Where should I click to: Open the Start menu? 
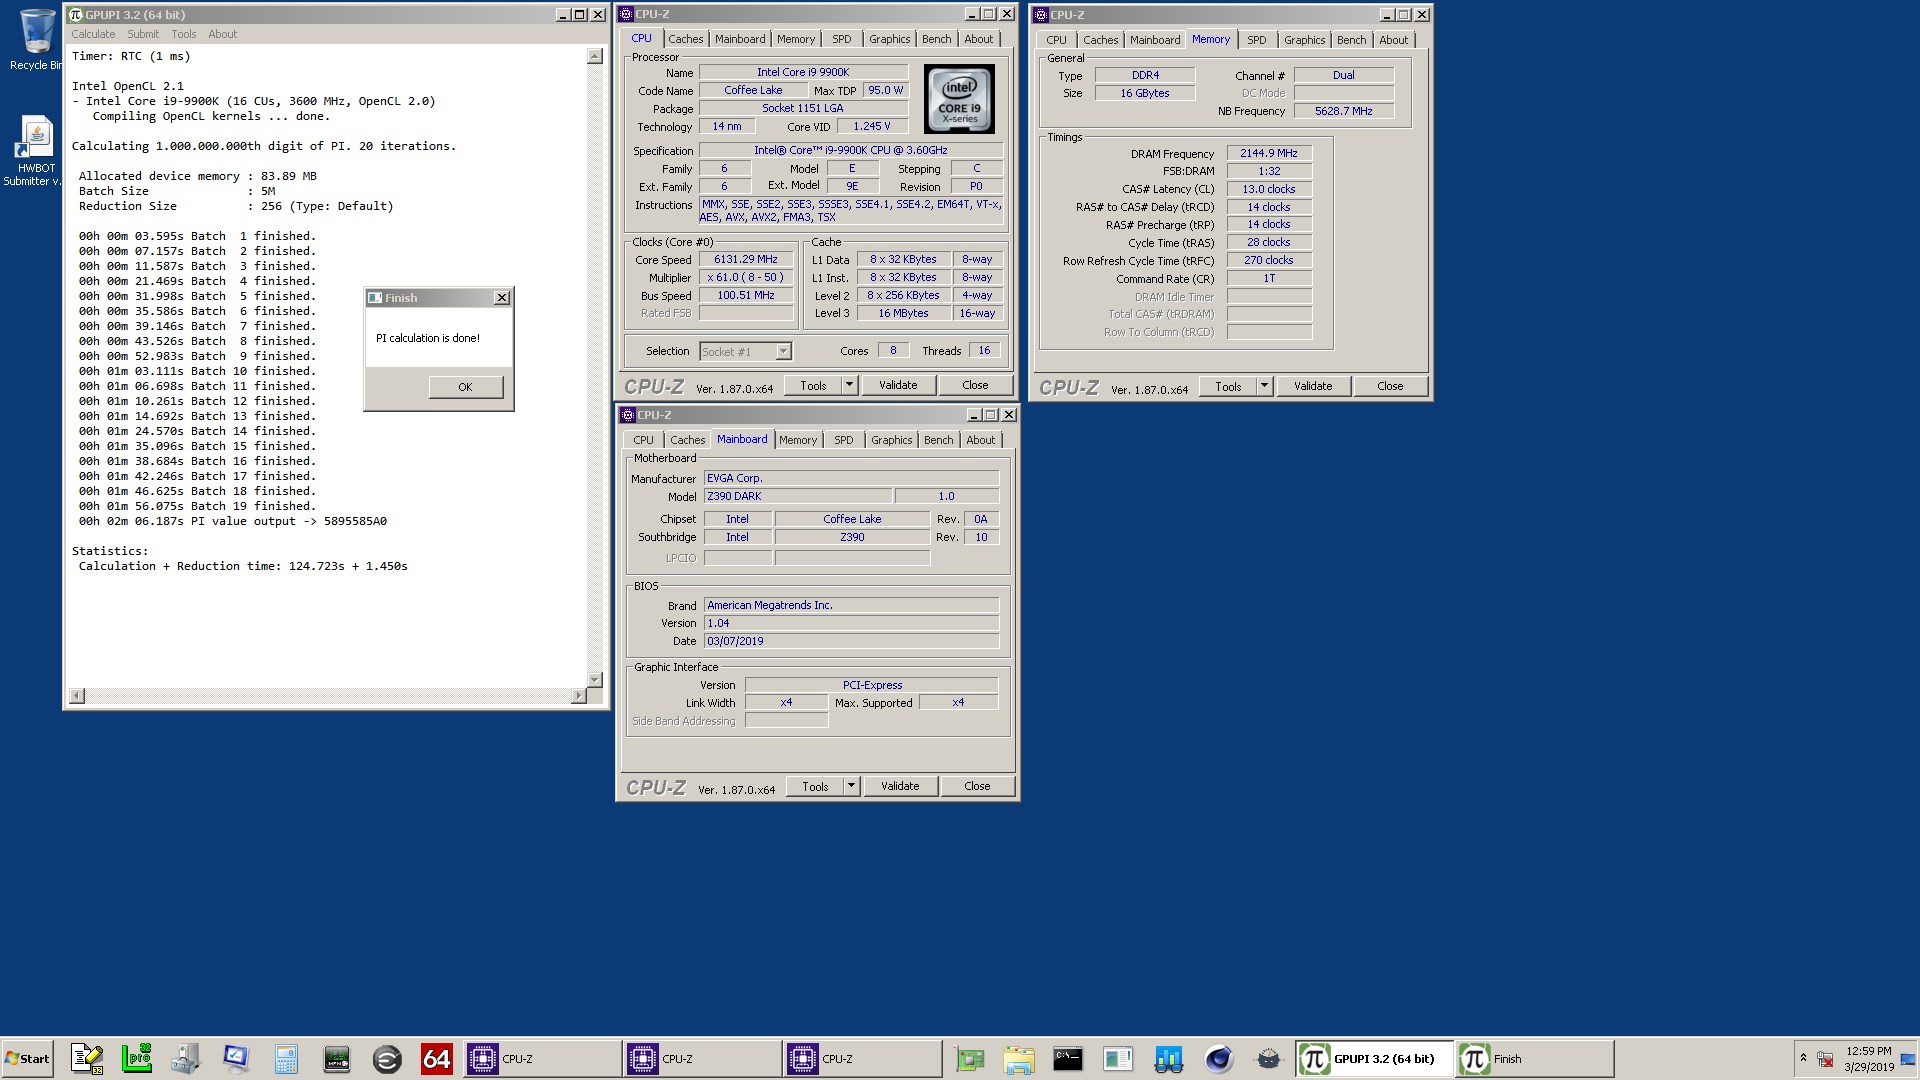(28, 1059)
